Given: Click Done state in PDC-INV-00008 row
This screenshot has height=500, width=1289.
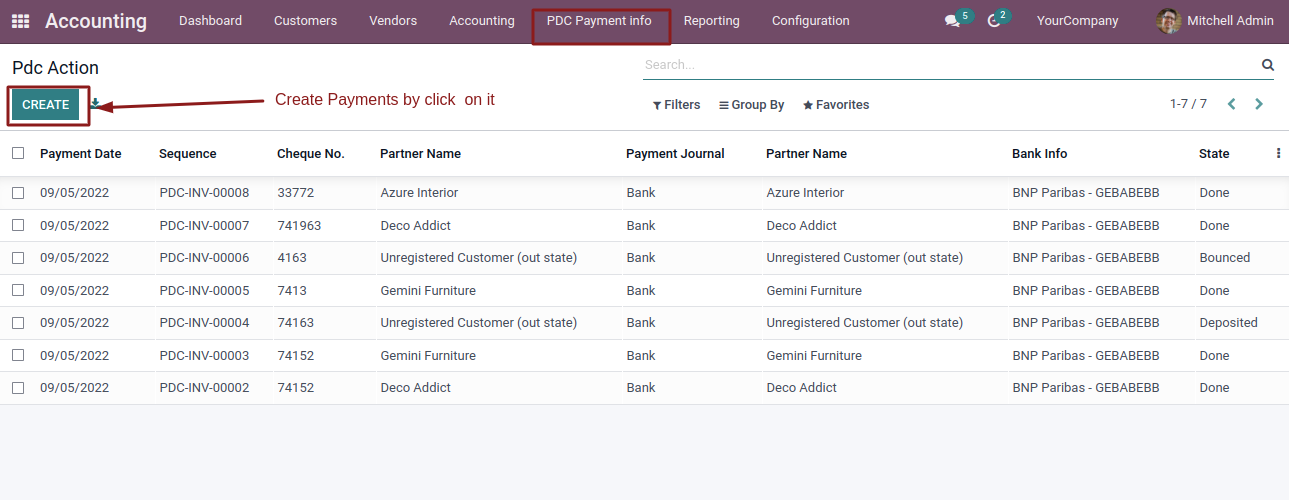Looking at the screenshot, I should (1214, 193).
